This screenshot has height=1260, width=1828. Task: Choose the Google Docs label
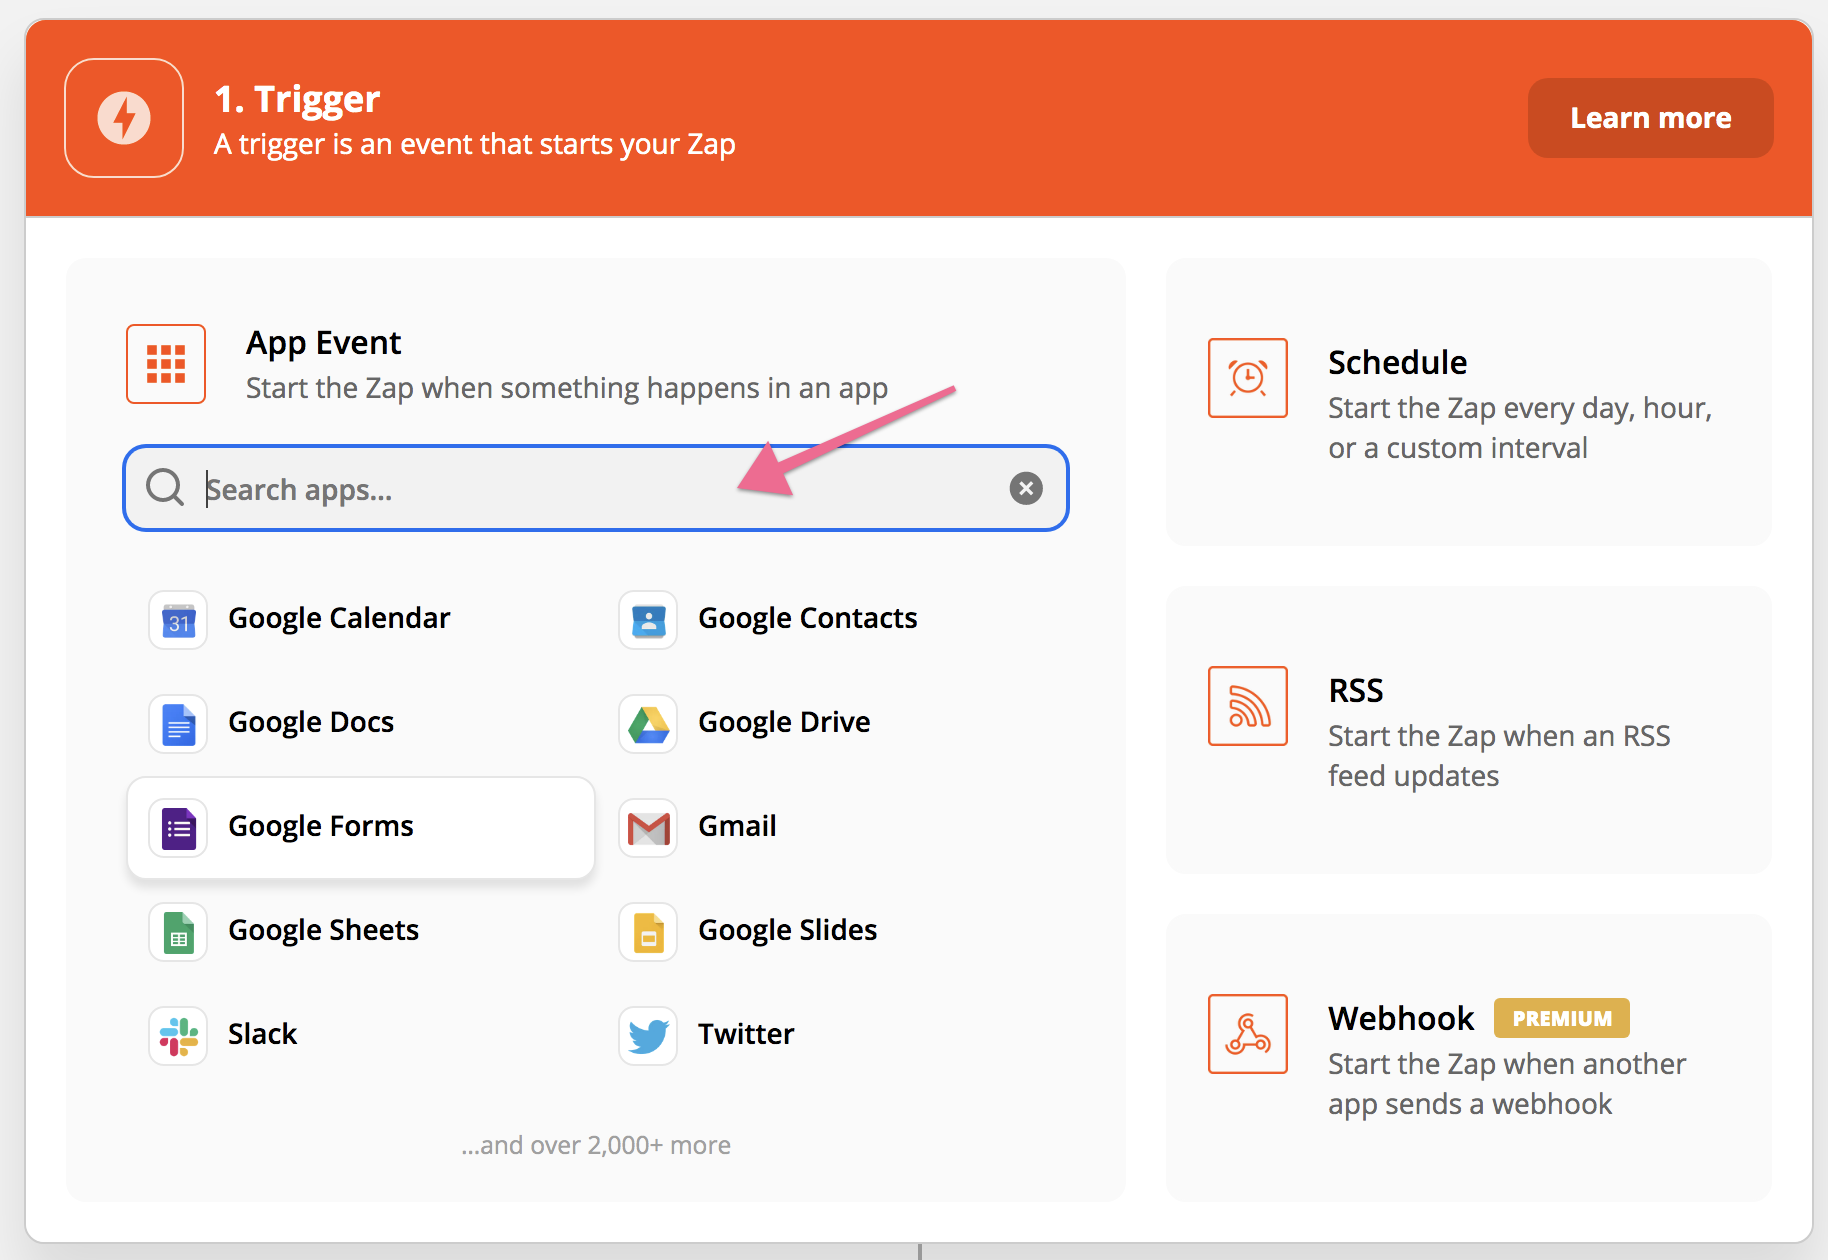point(311,722)
